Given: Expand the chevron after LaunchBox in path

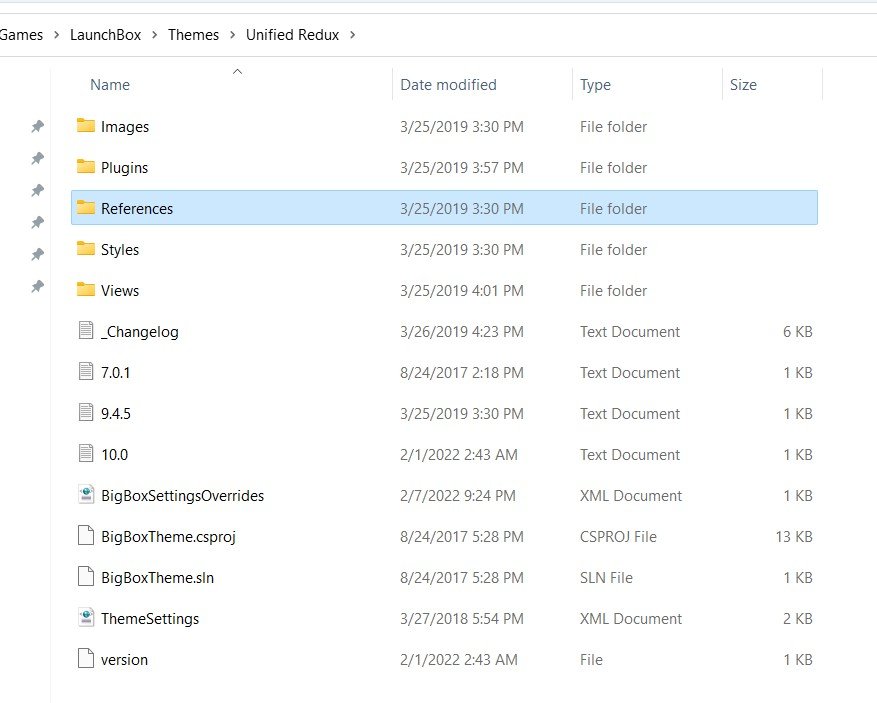Looking at the screenshot, I should (x=155, y=35).
